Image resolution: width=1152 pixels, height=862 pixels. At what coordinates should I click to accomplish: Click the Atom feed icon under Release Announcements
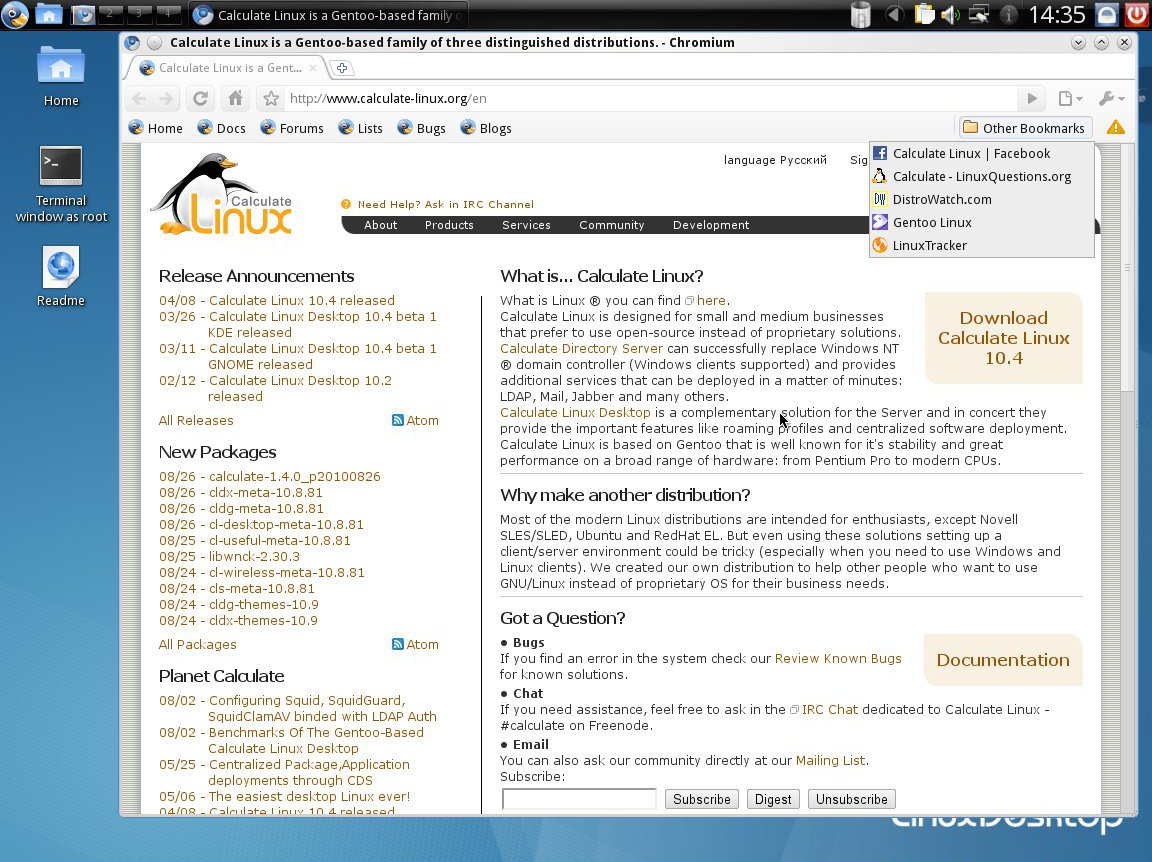point(398,421)
